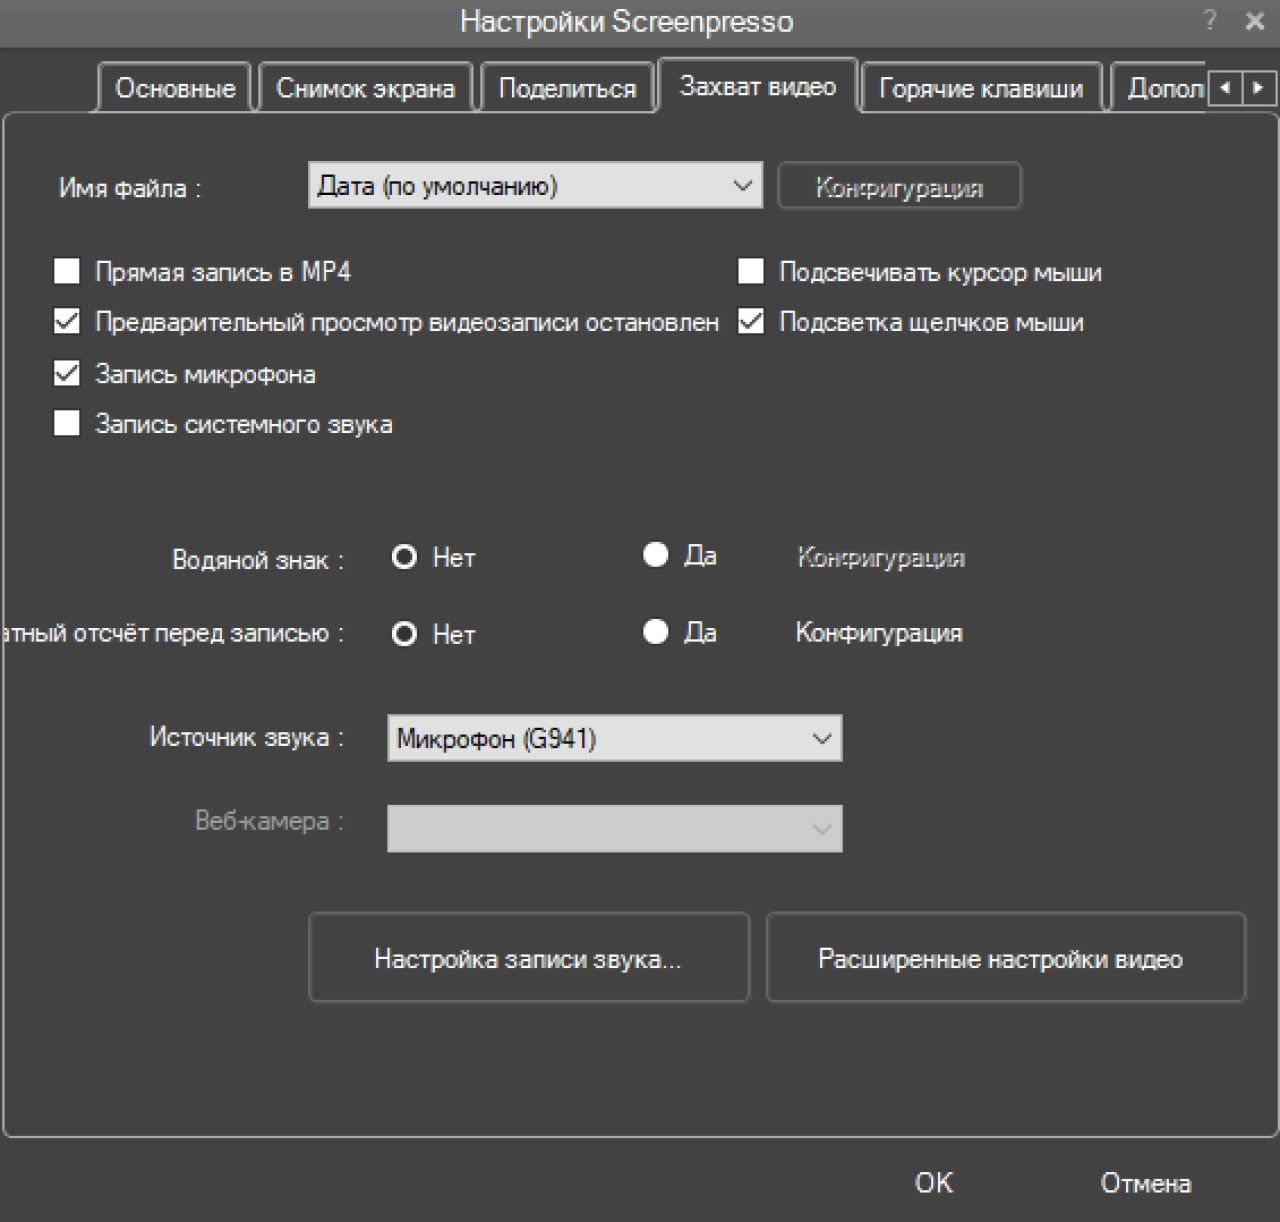Viewport: 1280px width, 1222px height.
Task: Click Конфигурация button next to file name
Action: click(899, 187)
